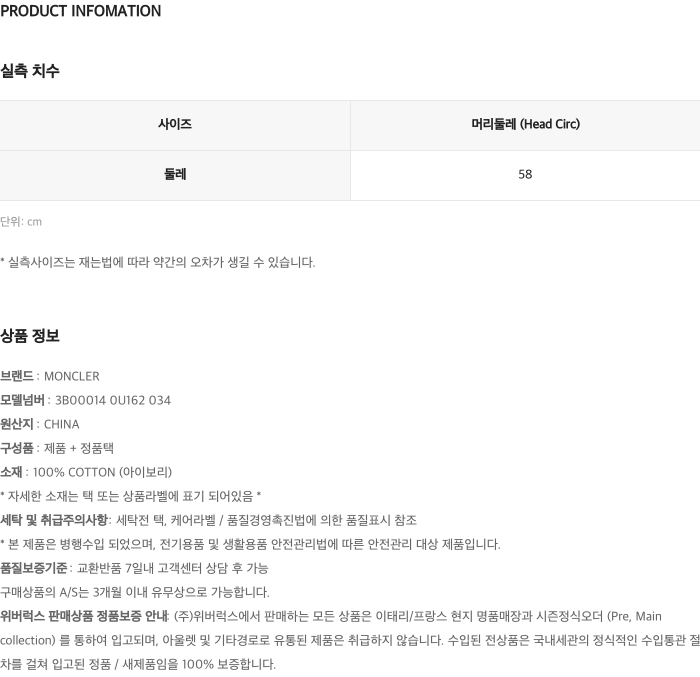Click the 원산지 CHINA line
Viewport: 700px width, 677px height.
(x=40, y=424)
